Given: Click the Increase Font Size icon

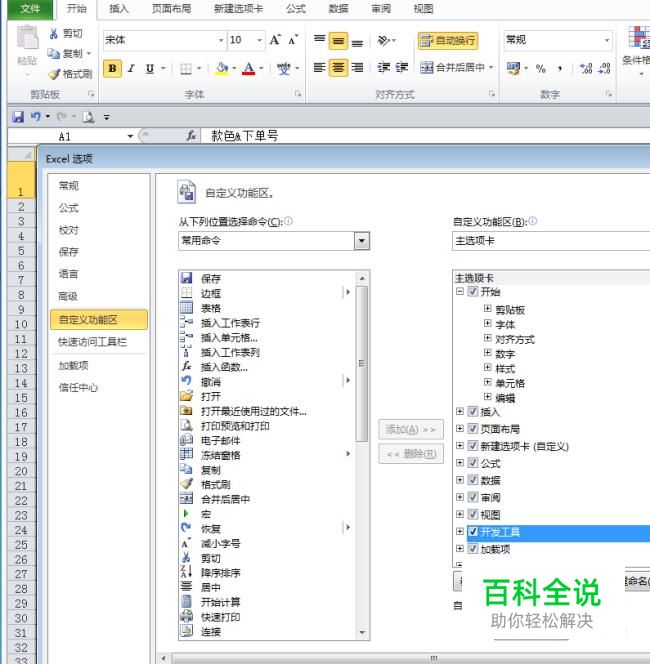Looking at the screenshot, I should click(x=275, y=40).
